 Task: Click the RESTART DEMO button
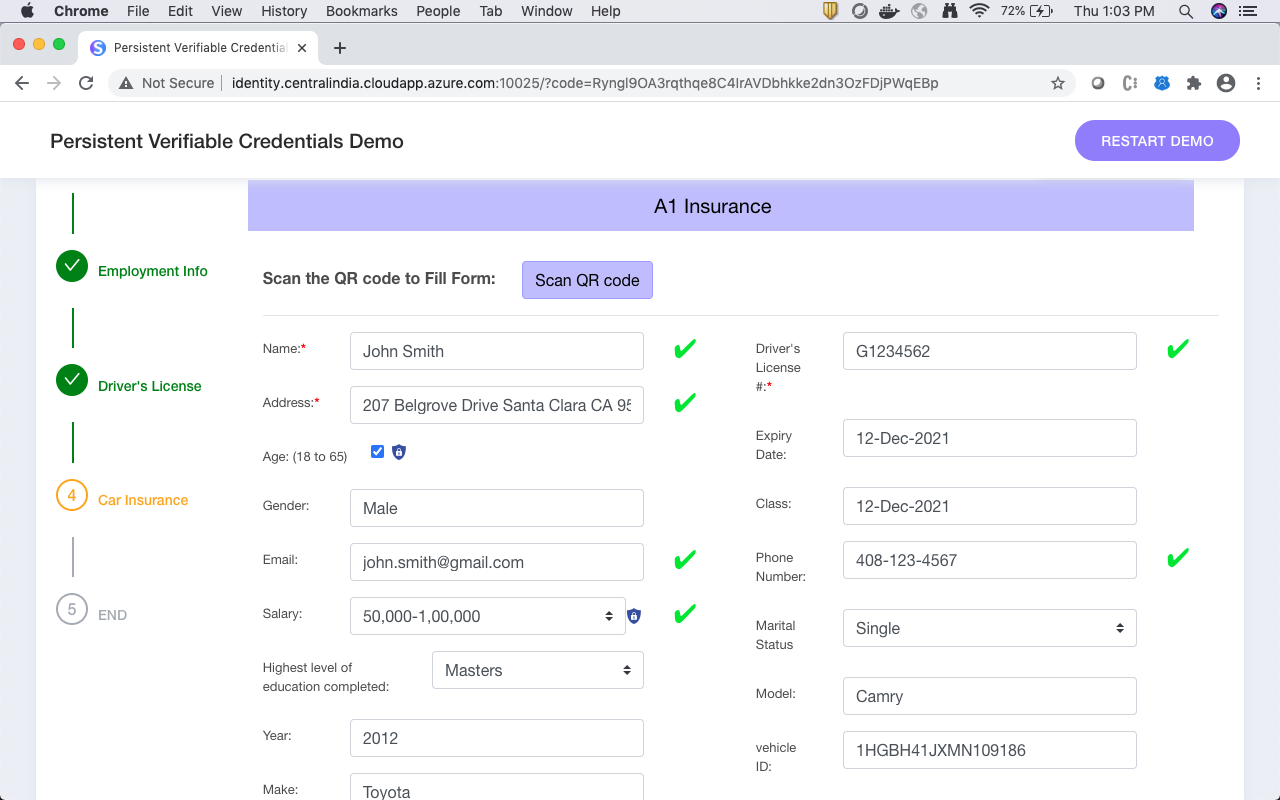pos(1157,141)
